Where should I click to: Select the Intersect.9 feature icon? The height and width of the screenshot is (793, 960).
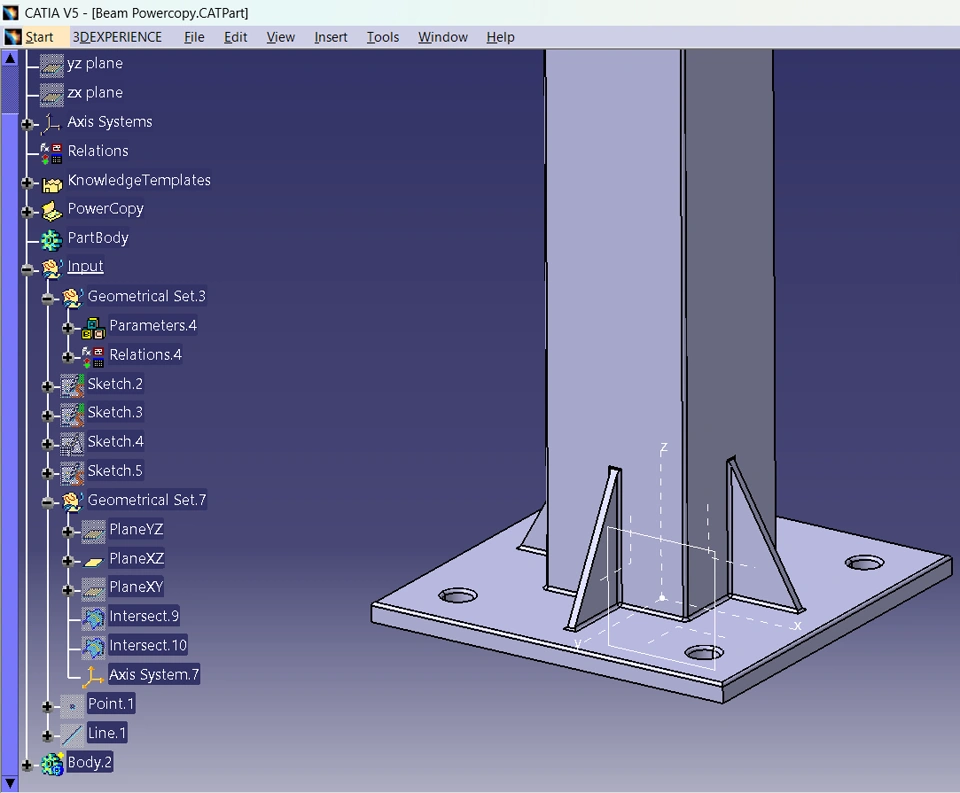point(94,617)
